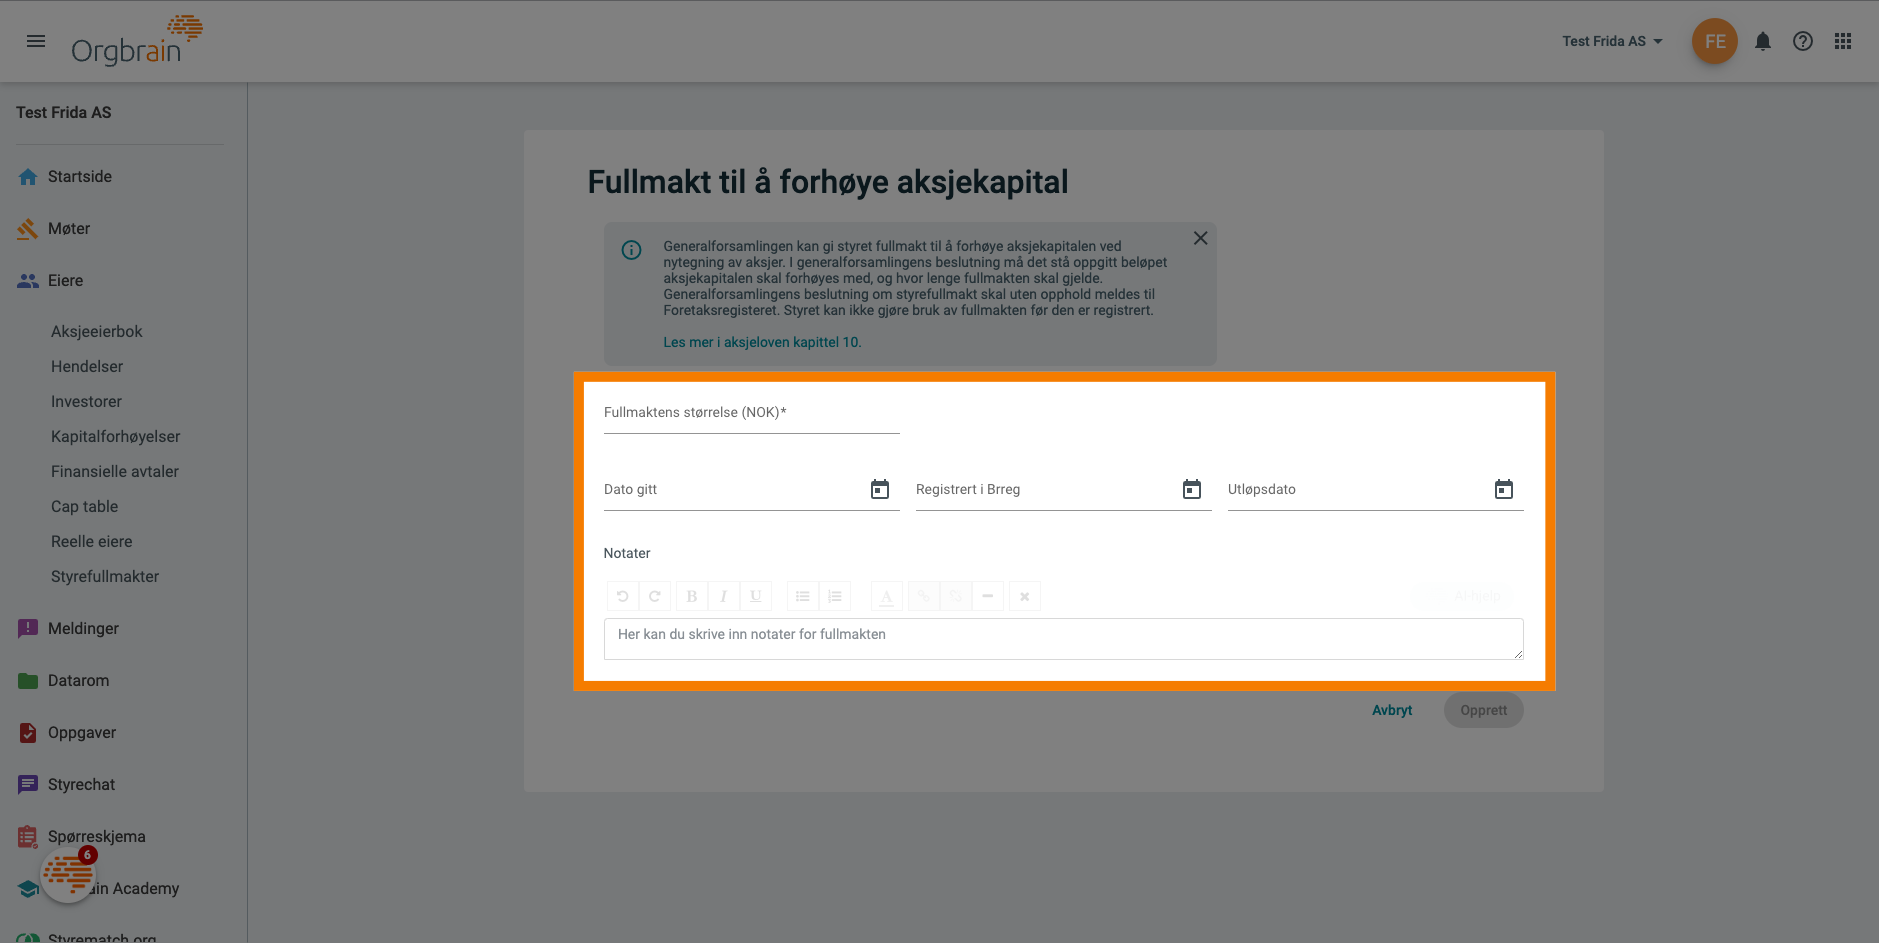Screen dimensions: 1879x943
Task: Click the Styrechat chat icon
Action: click(28, 785)
